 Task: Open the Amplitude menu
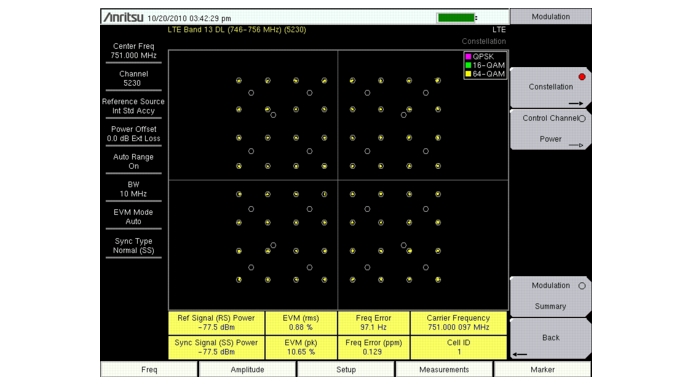(x=247, y=369)
